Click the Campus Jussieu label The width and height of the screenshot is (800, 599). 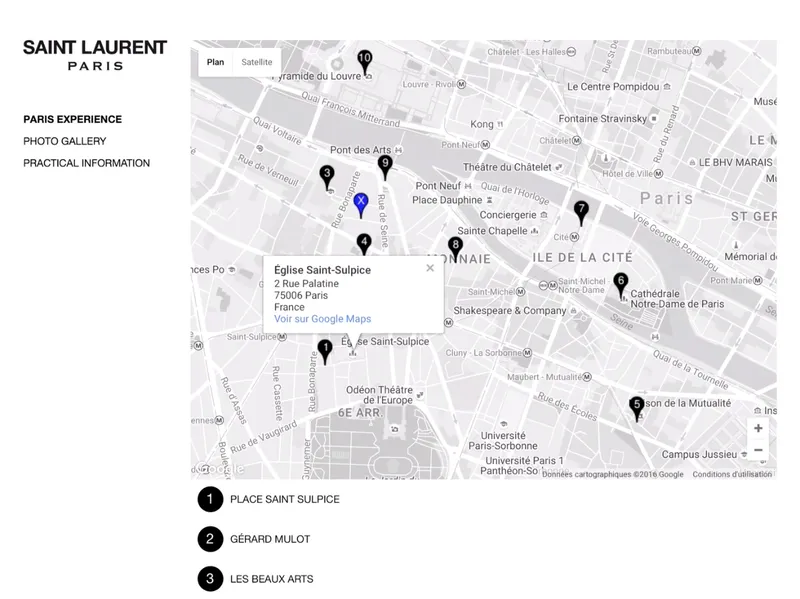pyautogui.click(x=699, y=455)
